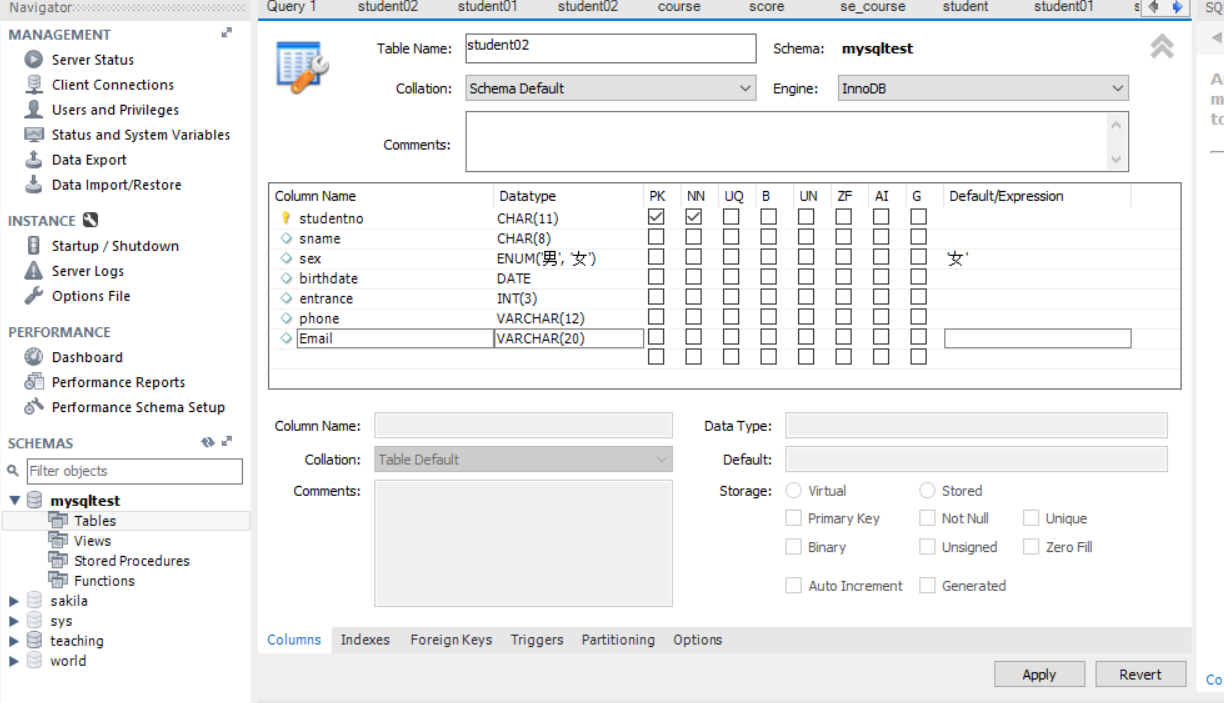
Task: Check UQ checkbox for phone row
Action: click(731, 317)
